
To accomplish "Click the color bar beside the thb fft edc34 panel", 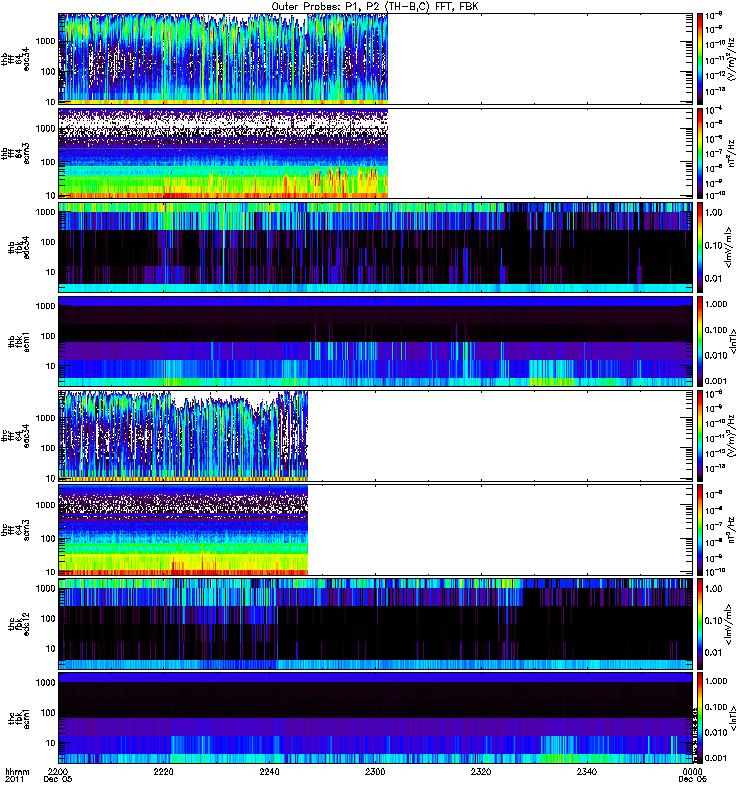I will coord(700,59).
